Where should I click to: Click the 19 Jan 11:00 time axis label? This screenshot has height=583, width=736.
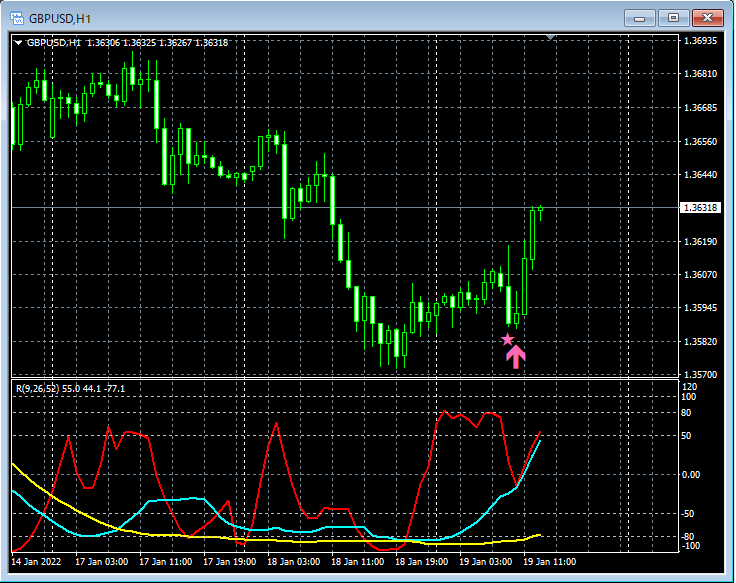click(549, 562)
